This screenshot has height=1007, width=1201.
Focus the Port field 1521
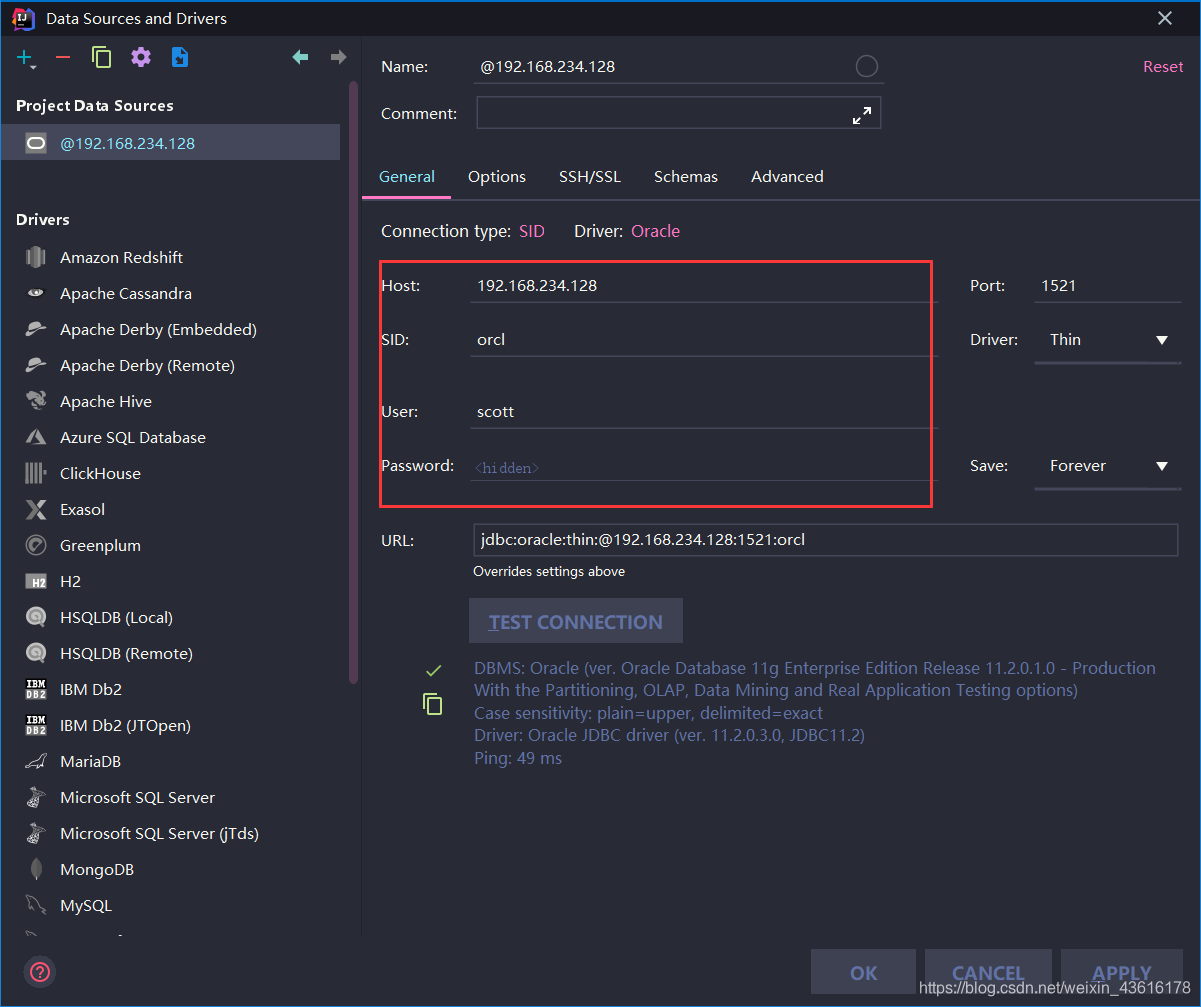(1107, 286)
